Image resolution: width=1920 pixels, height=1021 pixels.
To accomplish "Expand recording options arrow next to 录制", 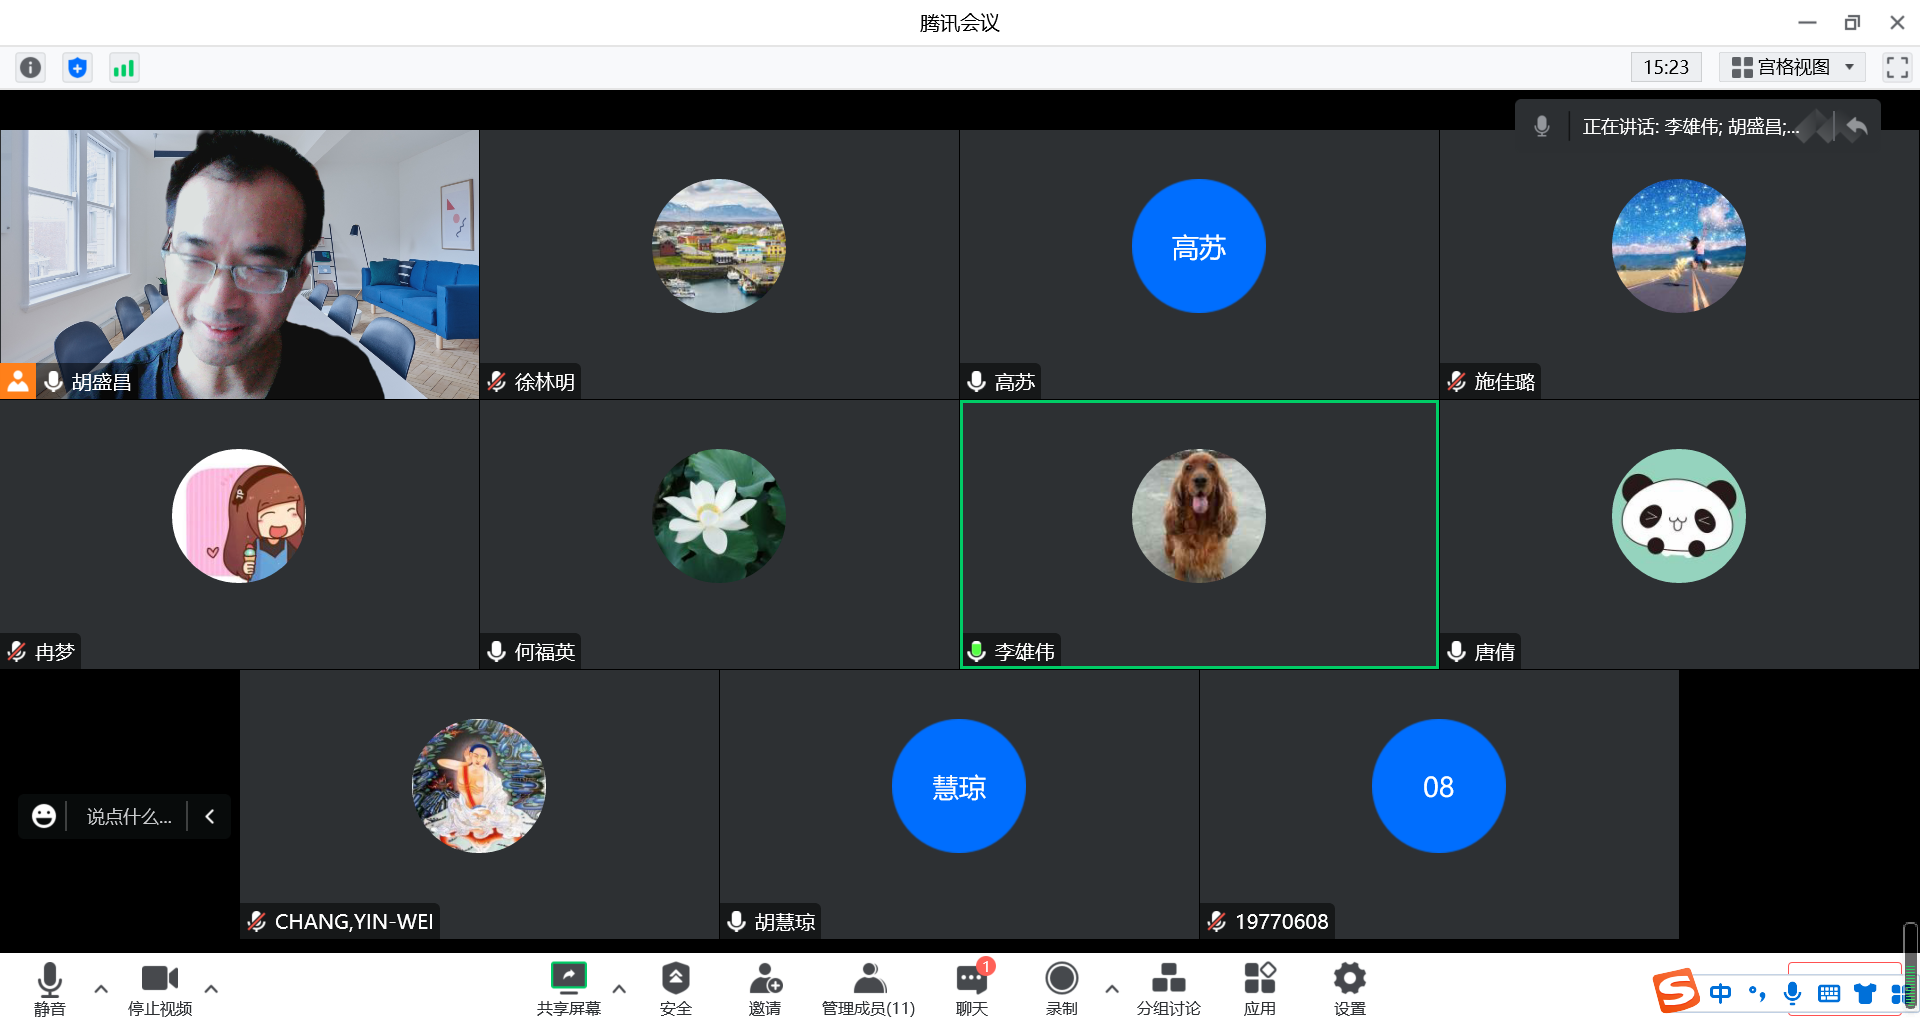I will (1112, 988).
